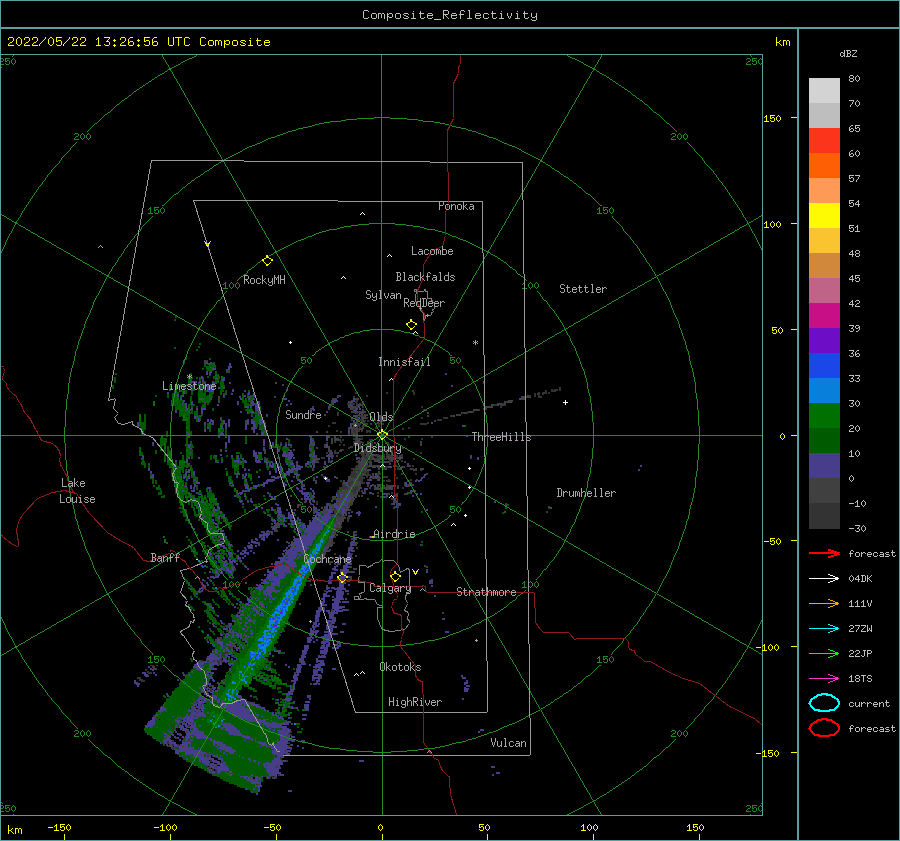Image resolution: width=900 pixels, height=841 pixels.
Task: Select the 65 dBZ red swatch
Action: coord(824,140)
